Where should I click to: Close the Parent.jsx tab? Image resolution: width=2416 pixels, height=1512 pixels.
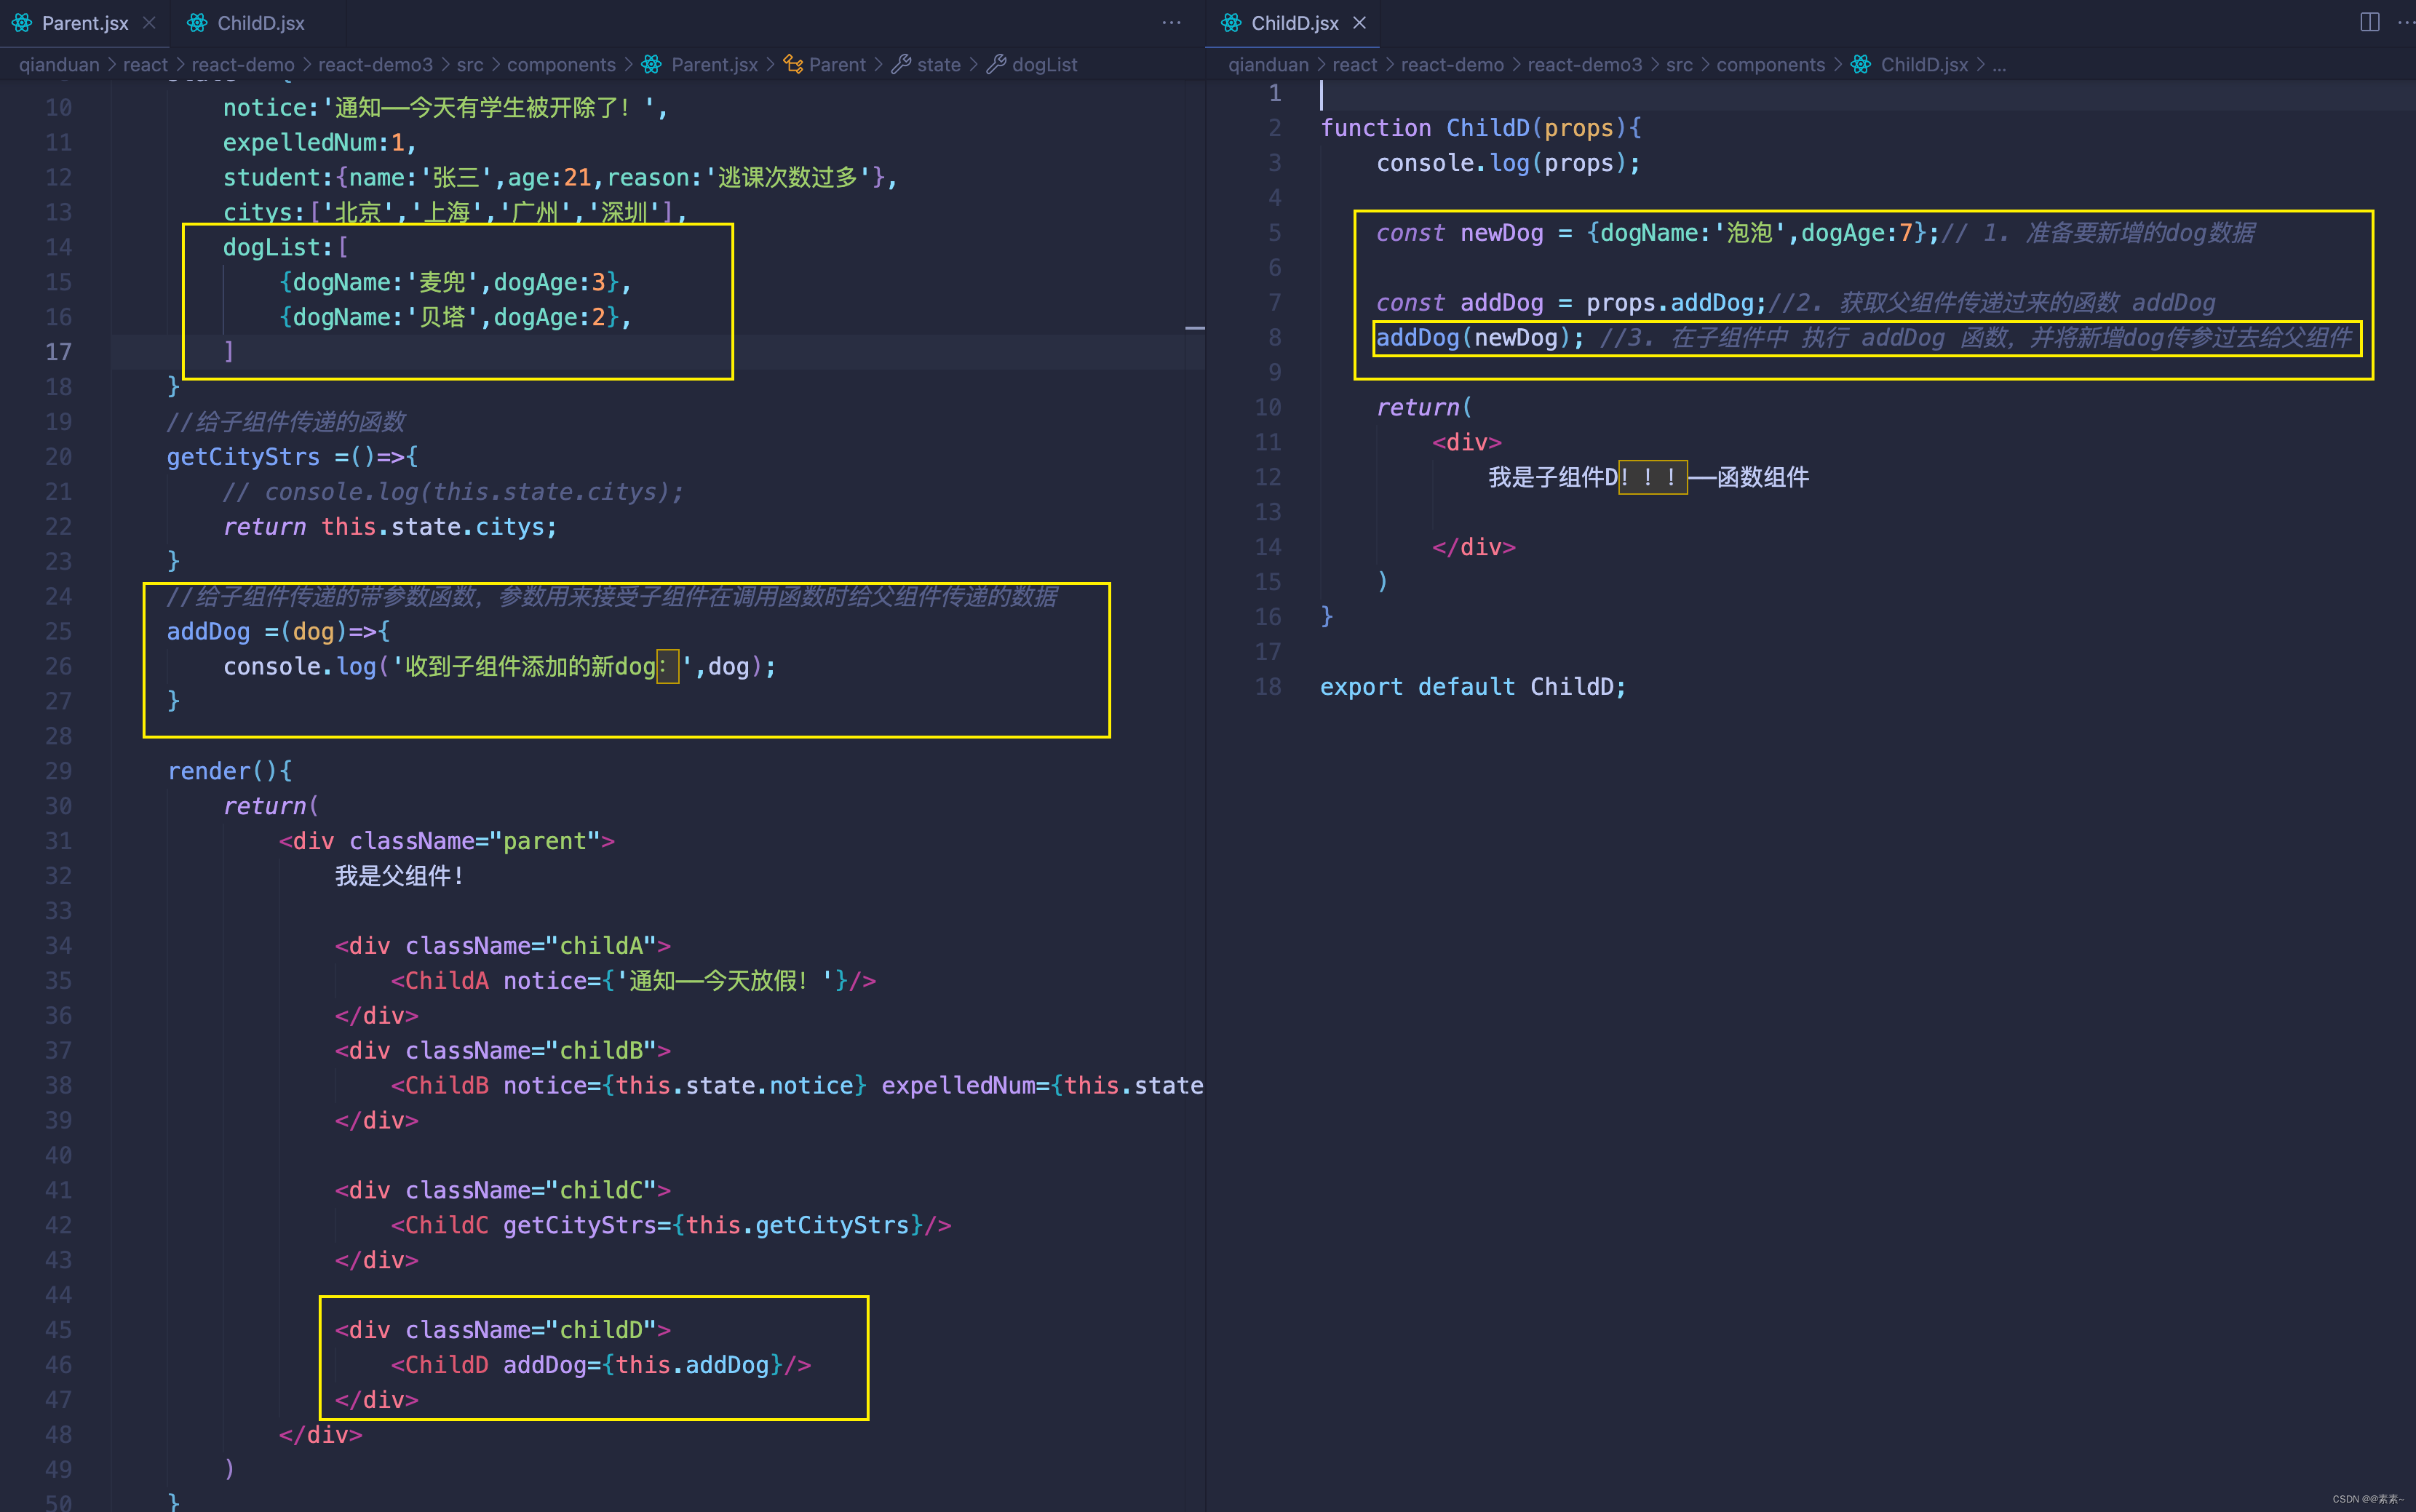coord(149,23)
